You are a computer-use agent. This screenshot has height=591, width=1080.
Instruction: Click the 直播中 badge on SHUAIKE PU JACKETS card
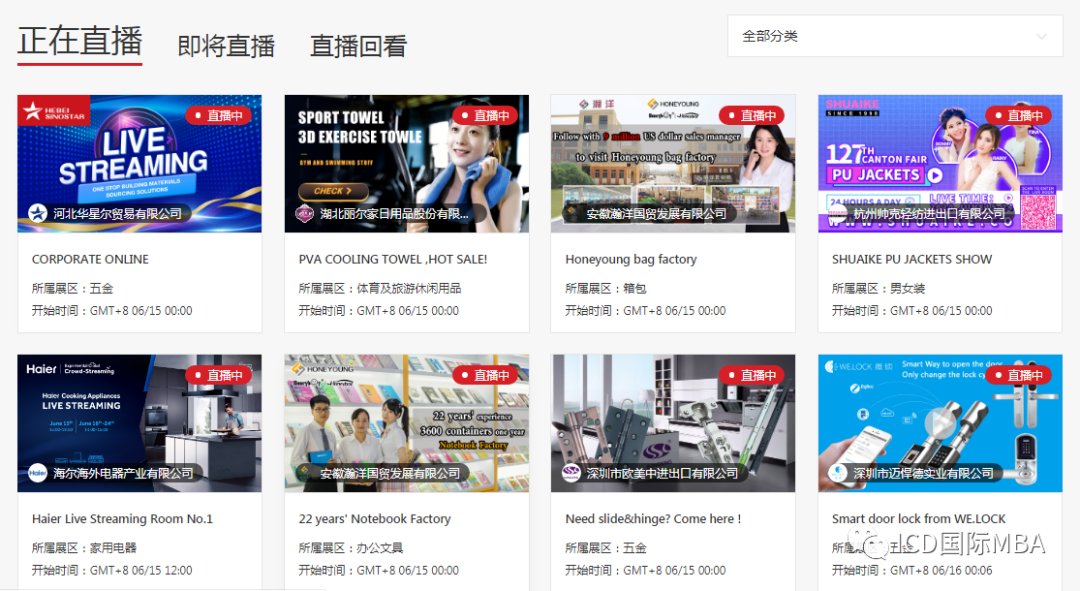(x=1018, y=115)
